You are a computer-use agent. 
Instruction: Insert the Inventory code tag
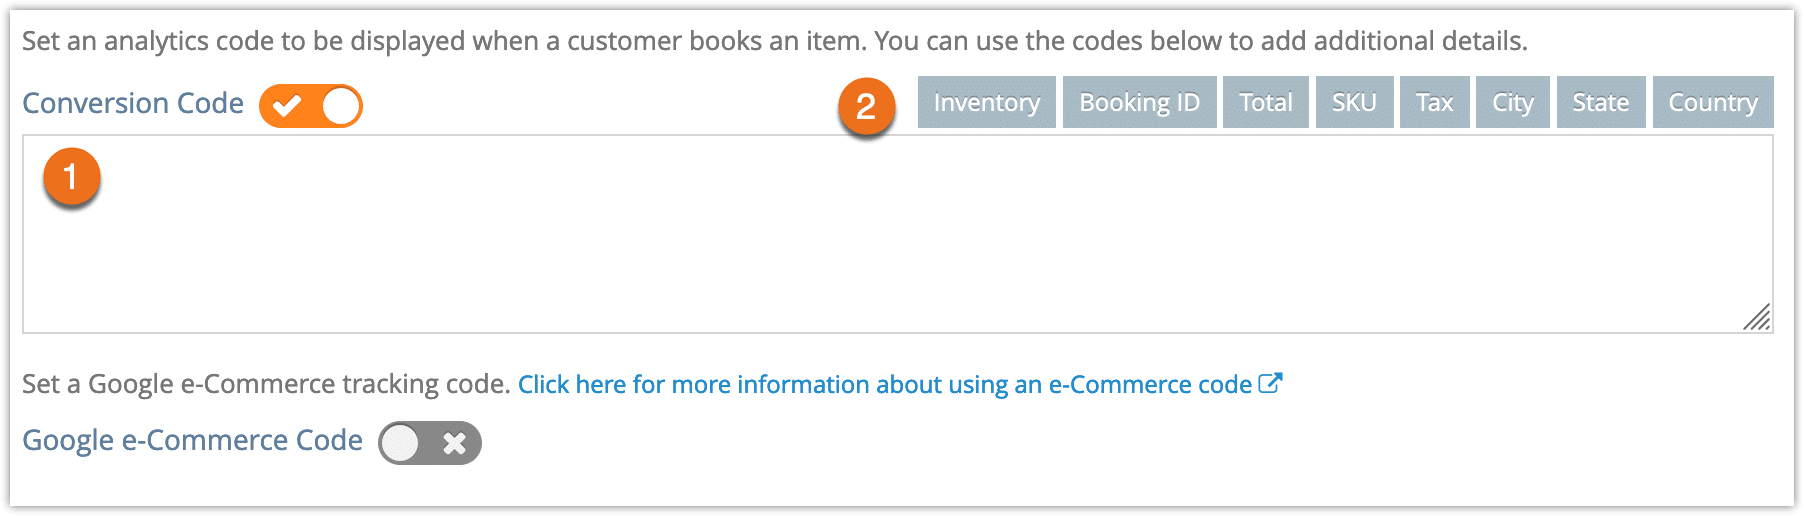[x=987, y=102]
